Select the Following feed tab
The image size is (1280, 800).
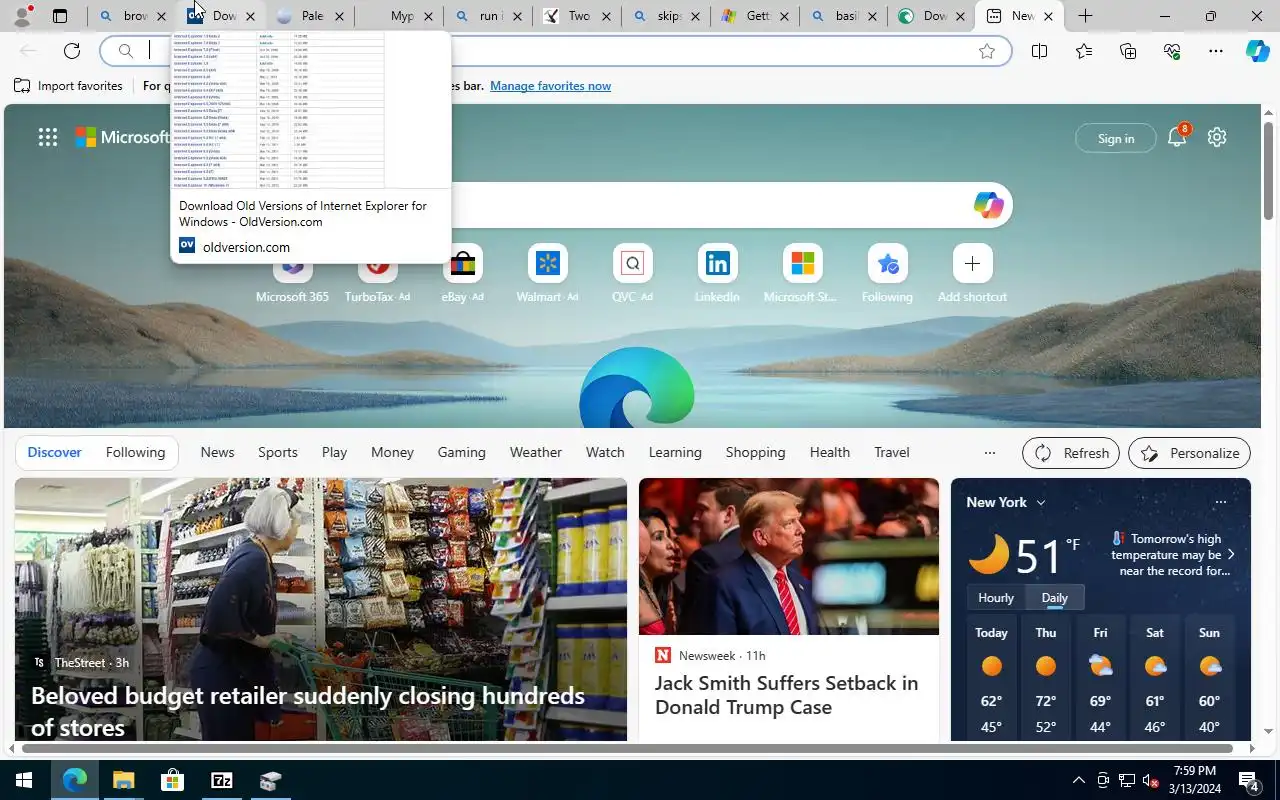click(135, 452)
